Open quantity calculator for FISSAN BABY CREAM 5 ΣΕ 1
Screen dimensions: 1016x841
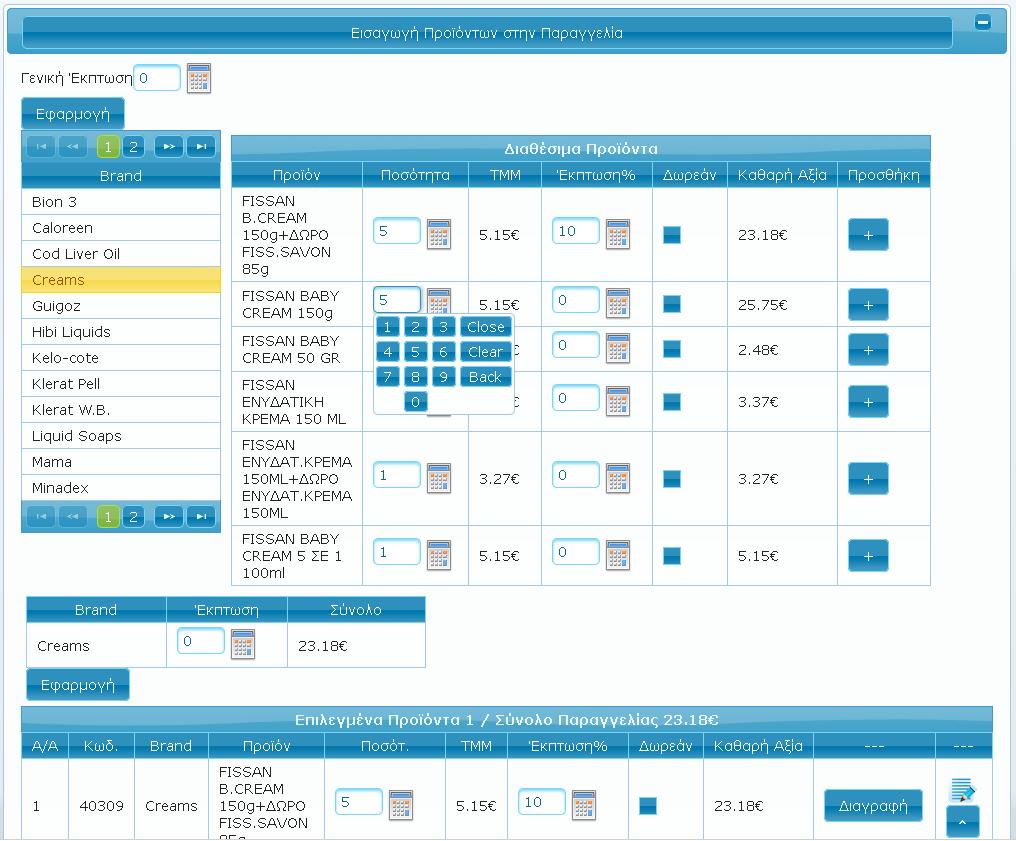pos(439,555)
